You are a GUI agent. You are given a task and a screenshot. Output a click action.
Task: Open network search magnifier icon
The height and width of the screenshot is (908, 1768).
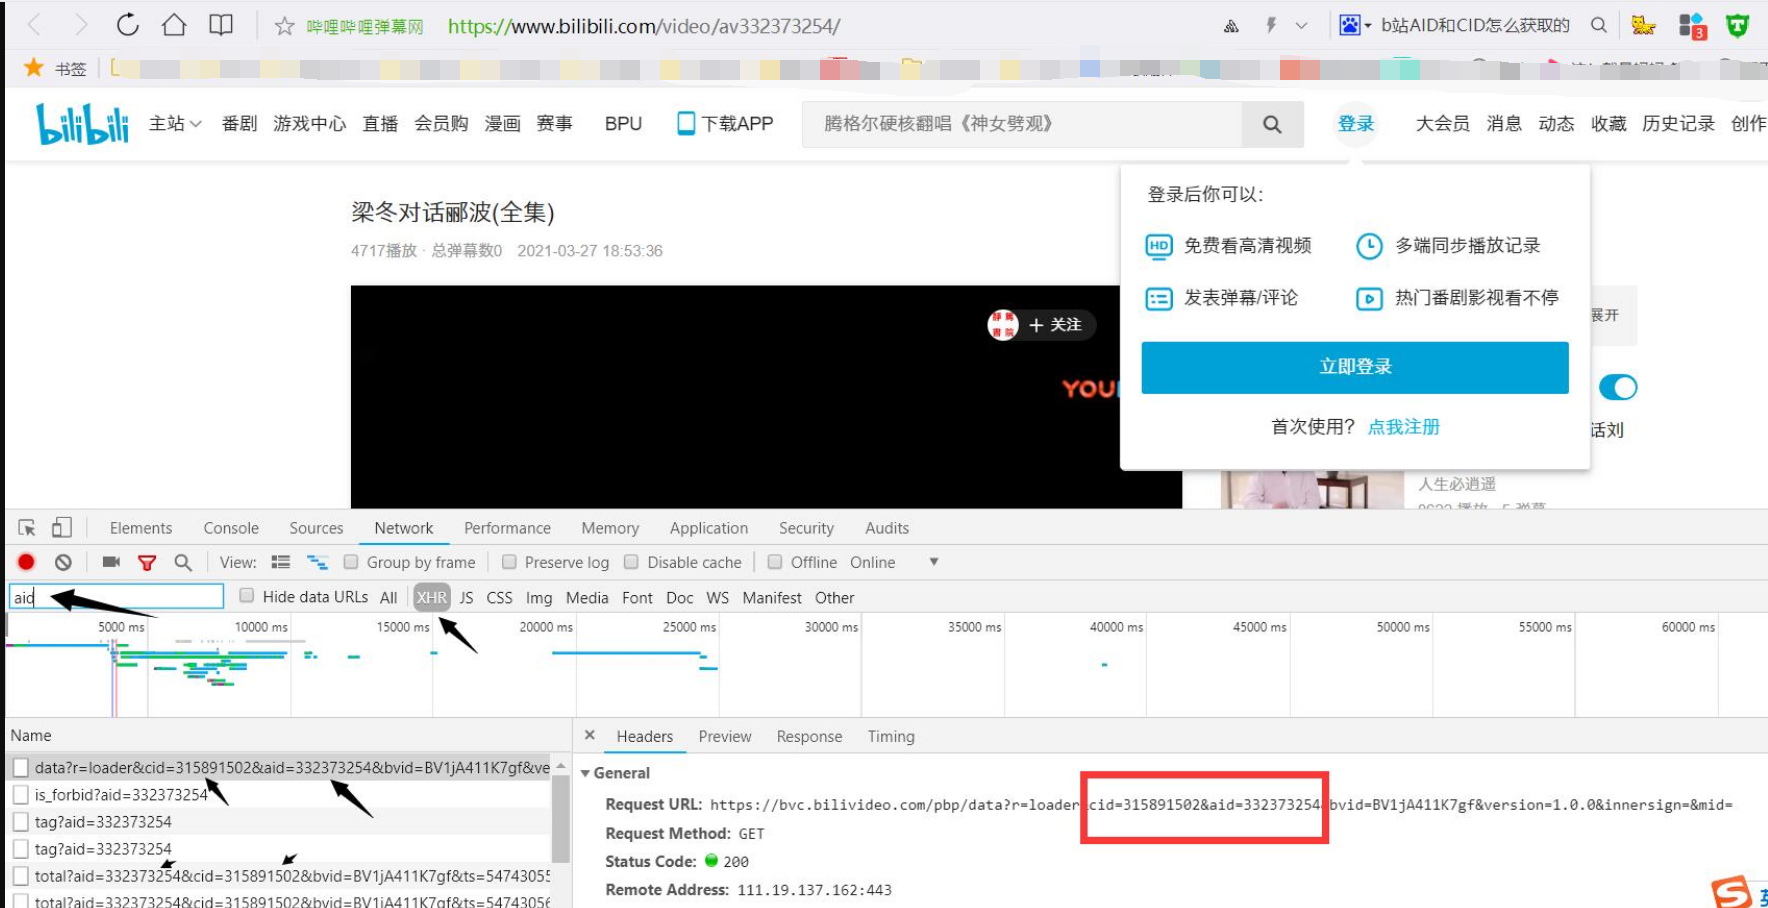click(183, 563)
